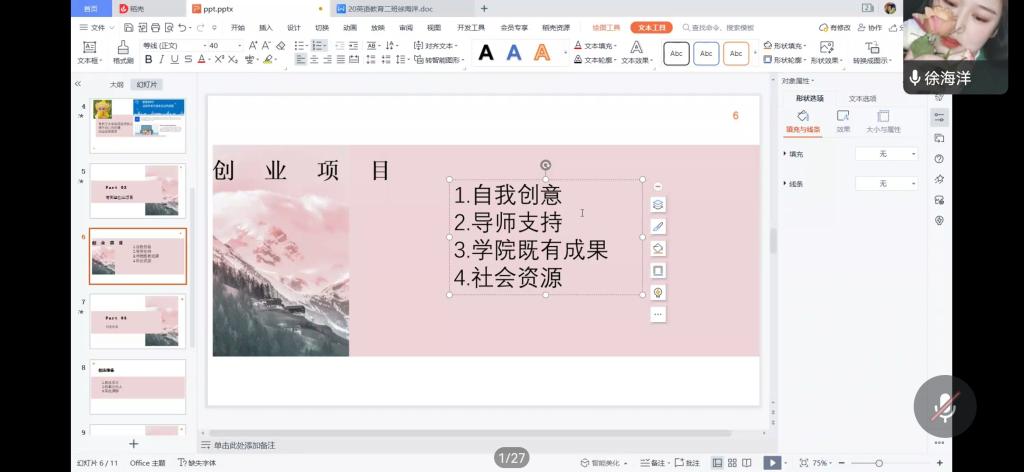This screenshot has height=472, width=1024.
Task: Open the 填充 fill type dropdown
Action: click(x=886, y=154)
